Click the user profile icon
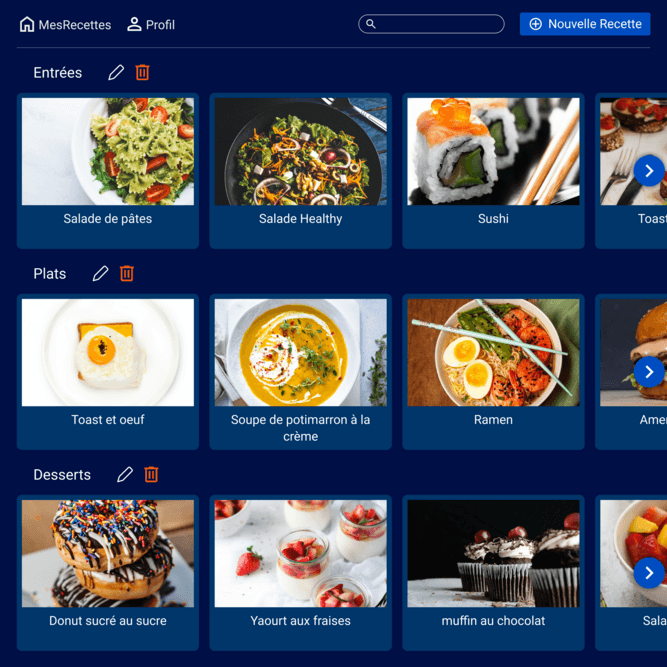 point(134,24)
